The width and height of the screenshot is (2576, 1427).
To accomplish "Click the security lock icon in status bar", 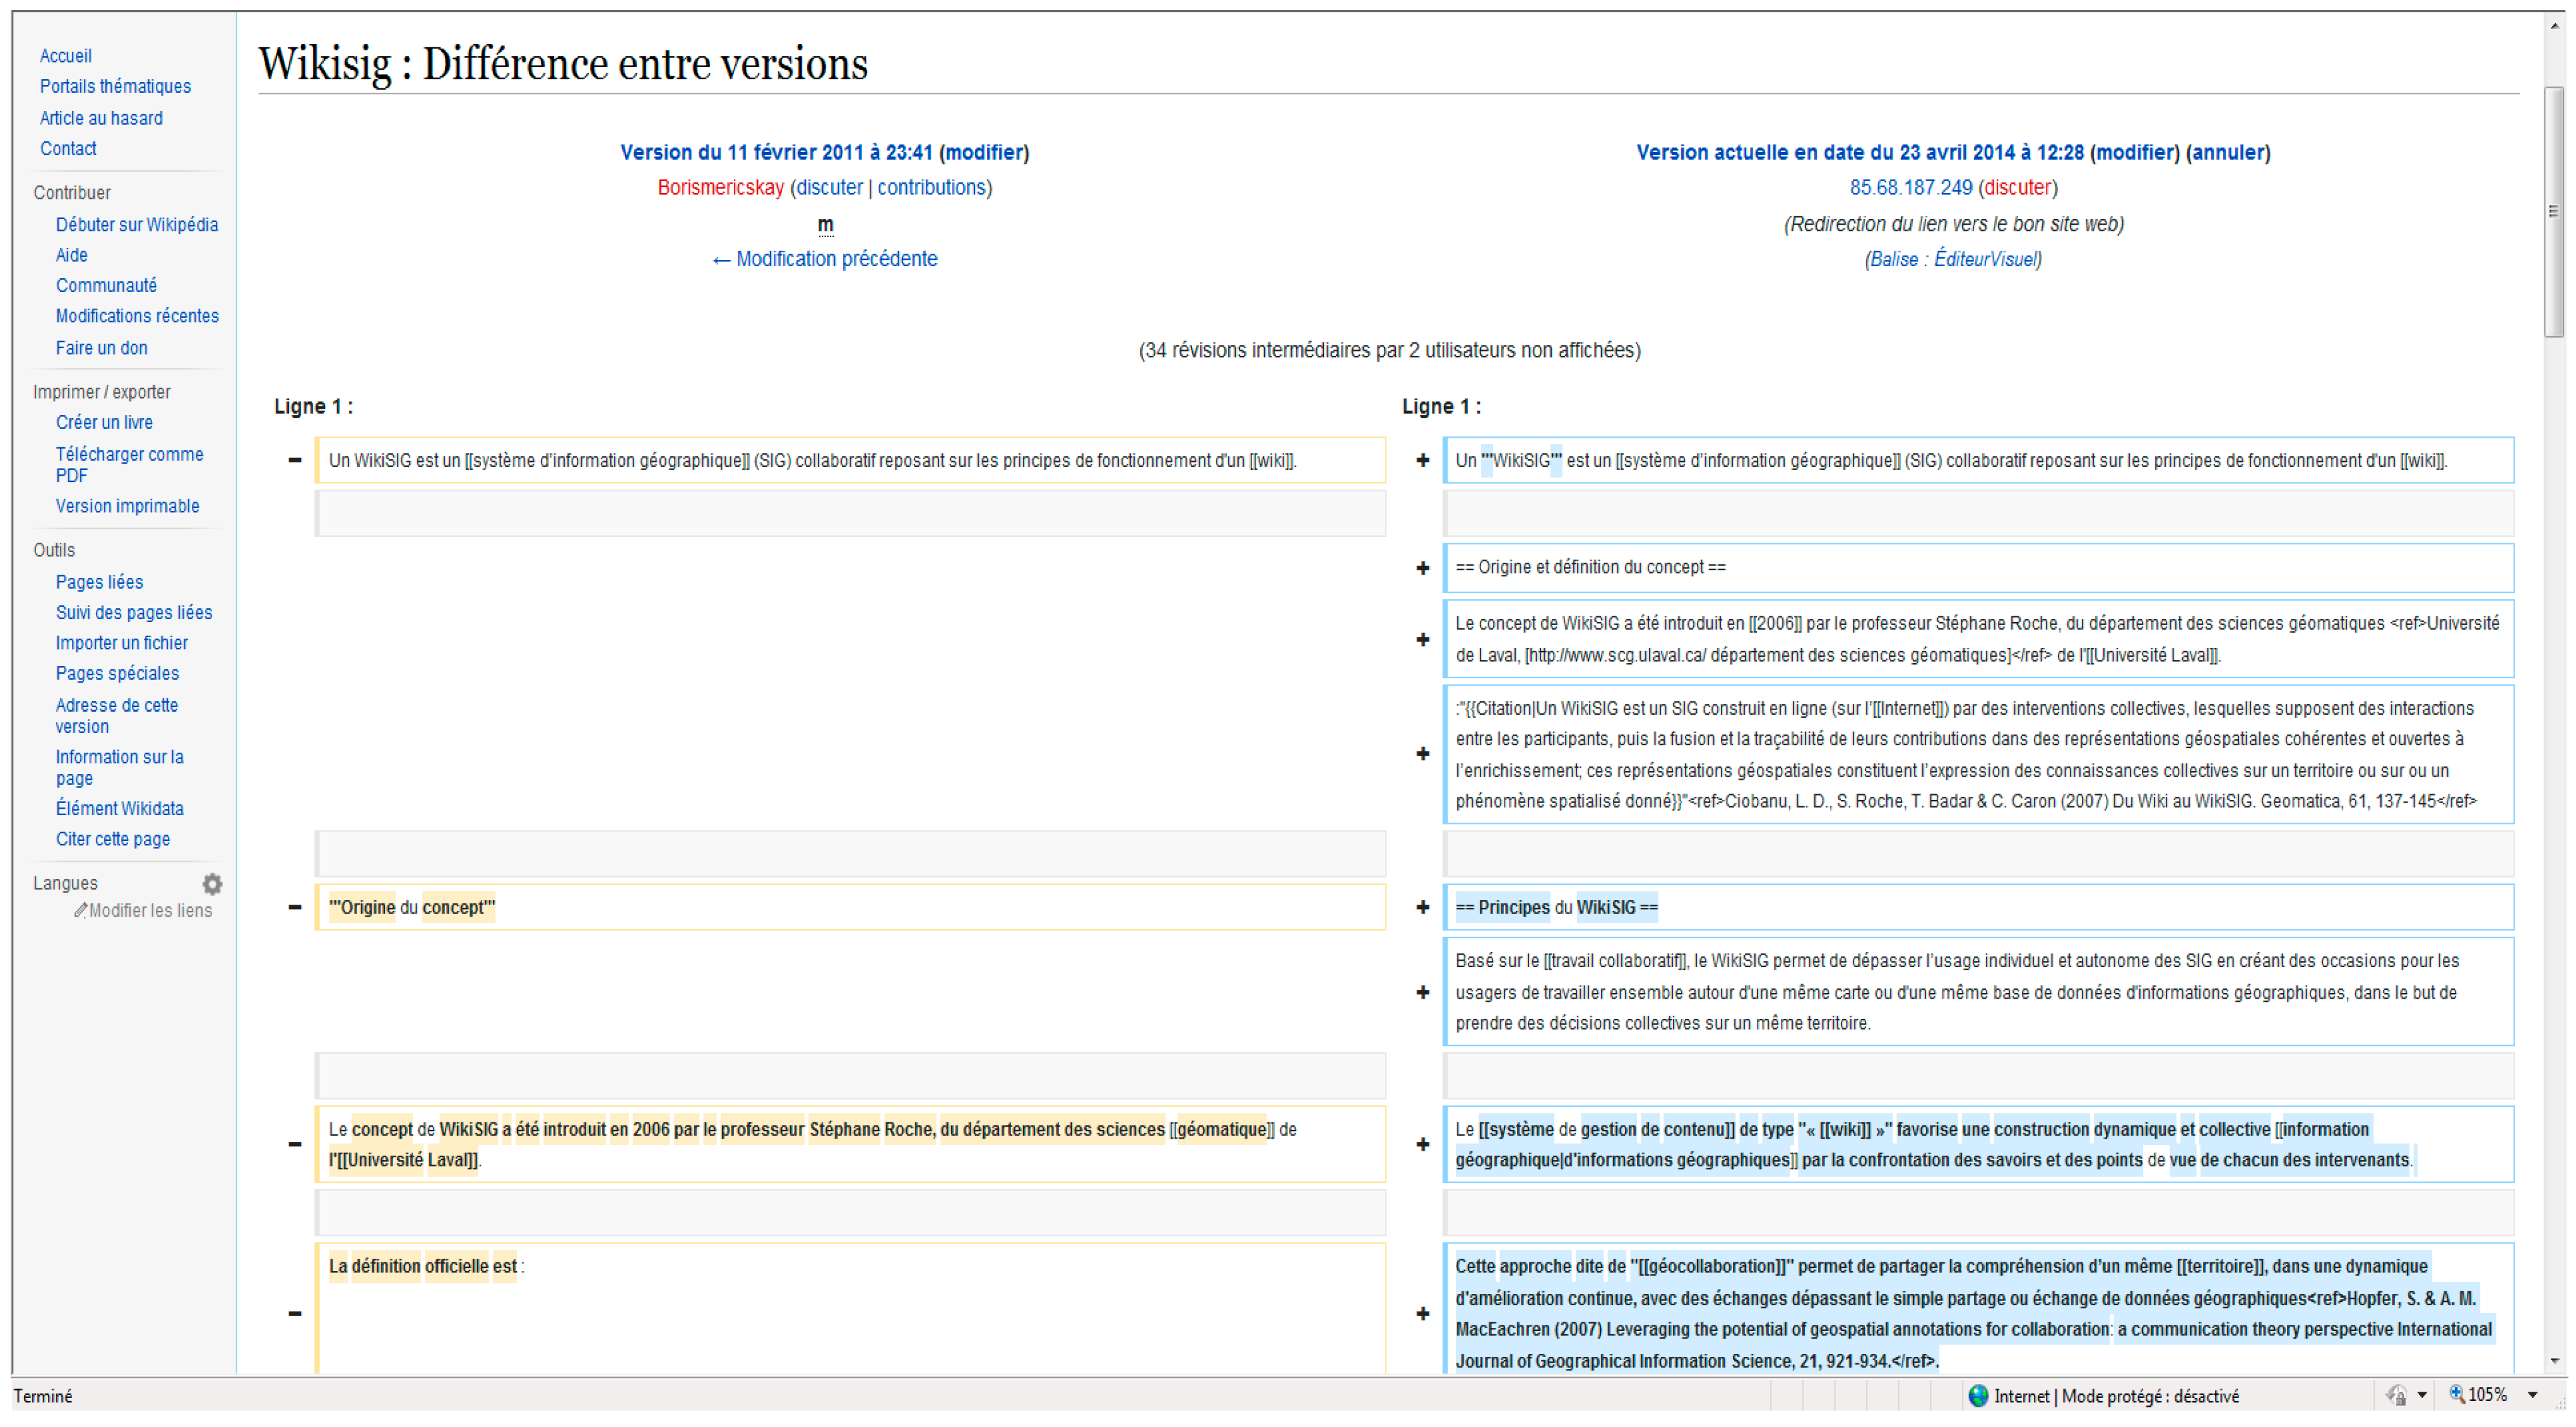I will pos(2397,1396).
